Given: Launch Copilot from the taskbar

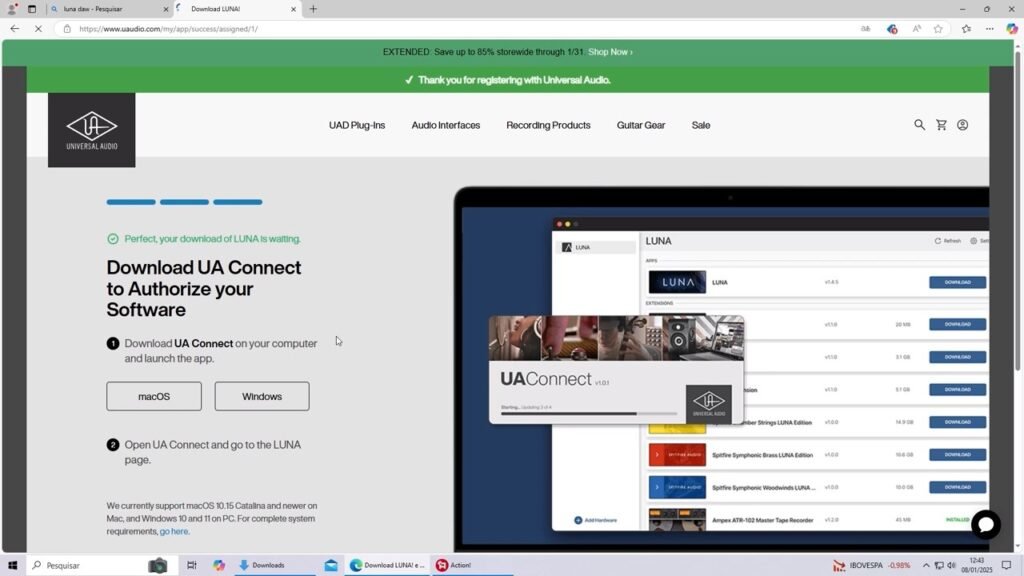Looking at the screenshot, I should (219, 565).
